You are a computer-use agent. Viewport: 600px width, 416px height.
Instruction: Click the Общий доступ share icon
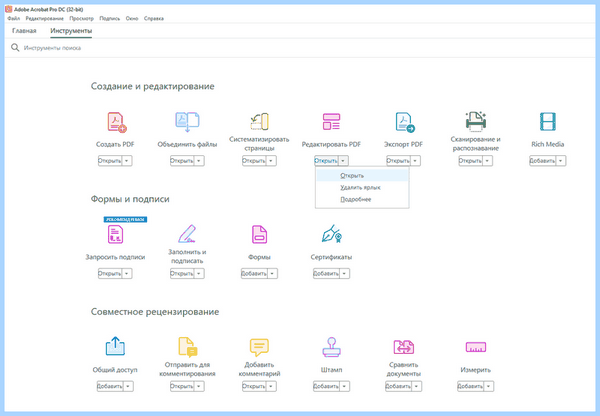[x=115, y=346]
